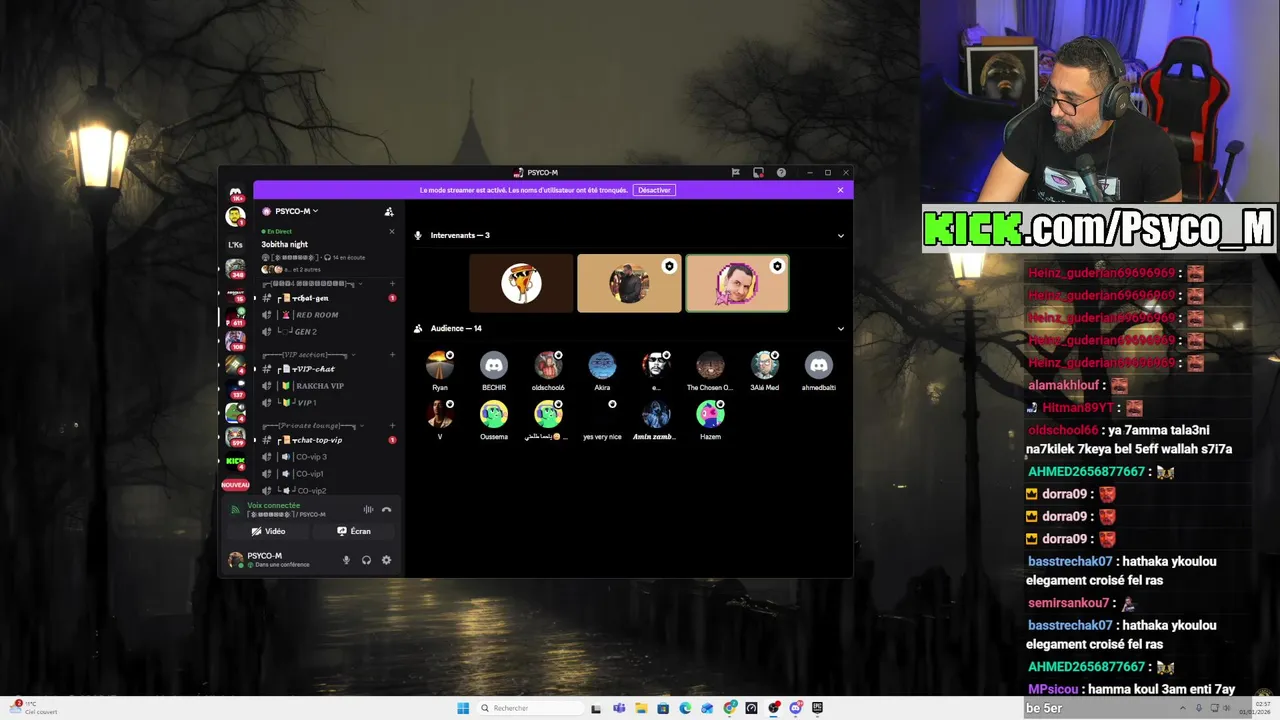1280x720 pixels.
Task: Join the GEN 2 voice channel
Action: pos(328,332)
